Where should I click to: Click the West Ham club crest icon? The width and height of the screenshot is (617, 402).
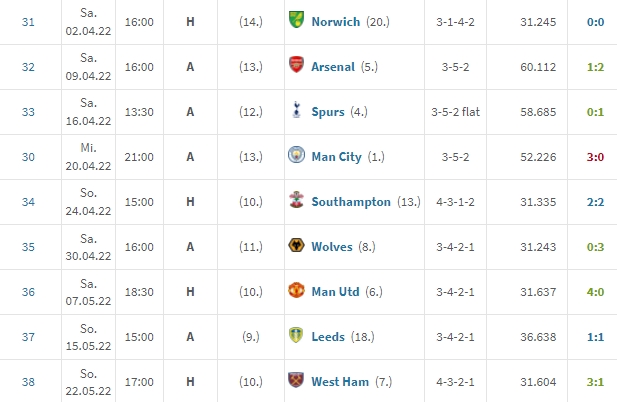[296, 380]
